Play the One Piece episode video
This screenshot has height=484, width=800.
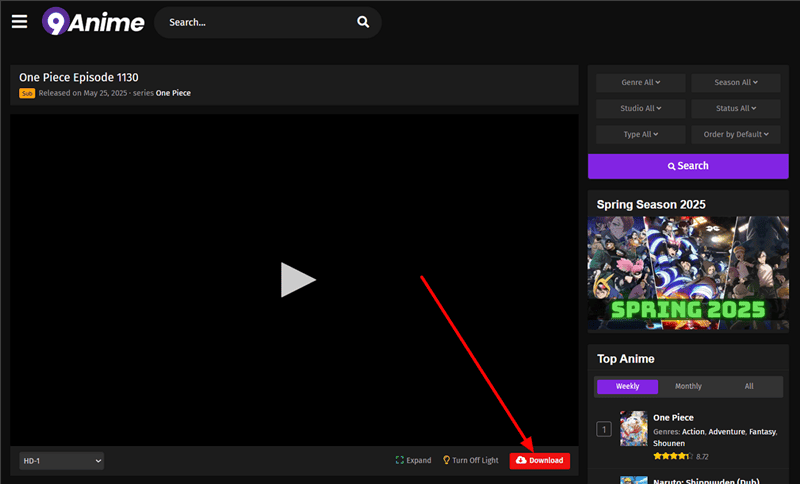pyautogui.click(x=298, y=279)
